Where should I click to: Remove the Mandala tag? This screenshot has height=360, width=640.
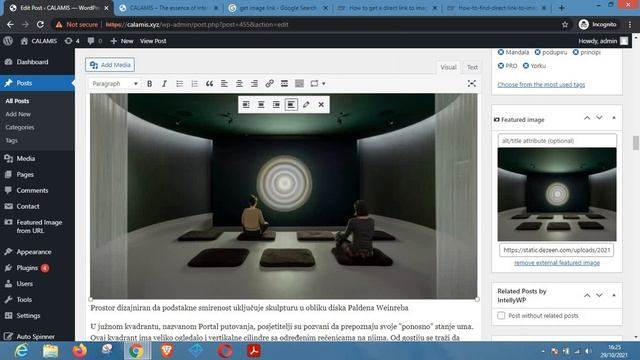501,52
